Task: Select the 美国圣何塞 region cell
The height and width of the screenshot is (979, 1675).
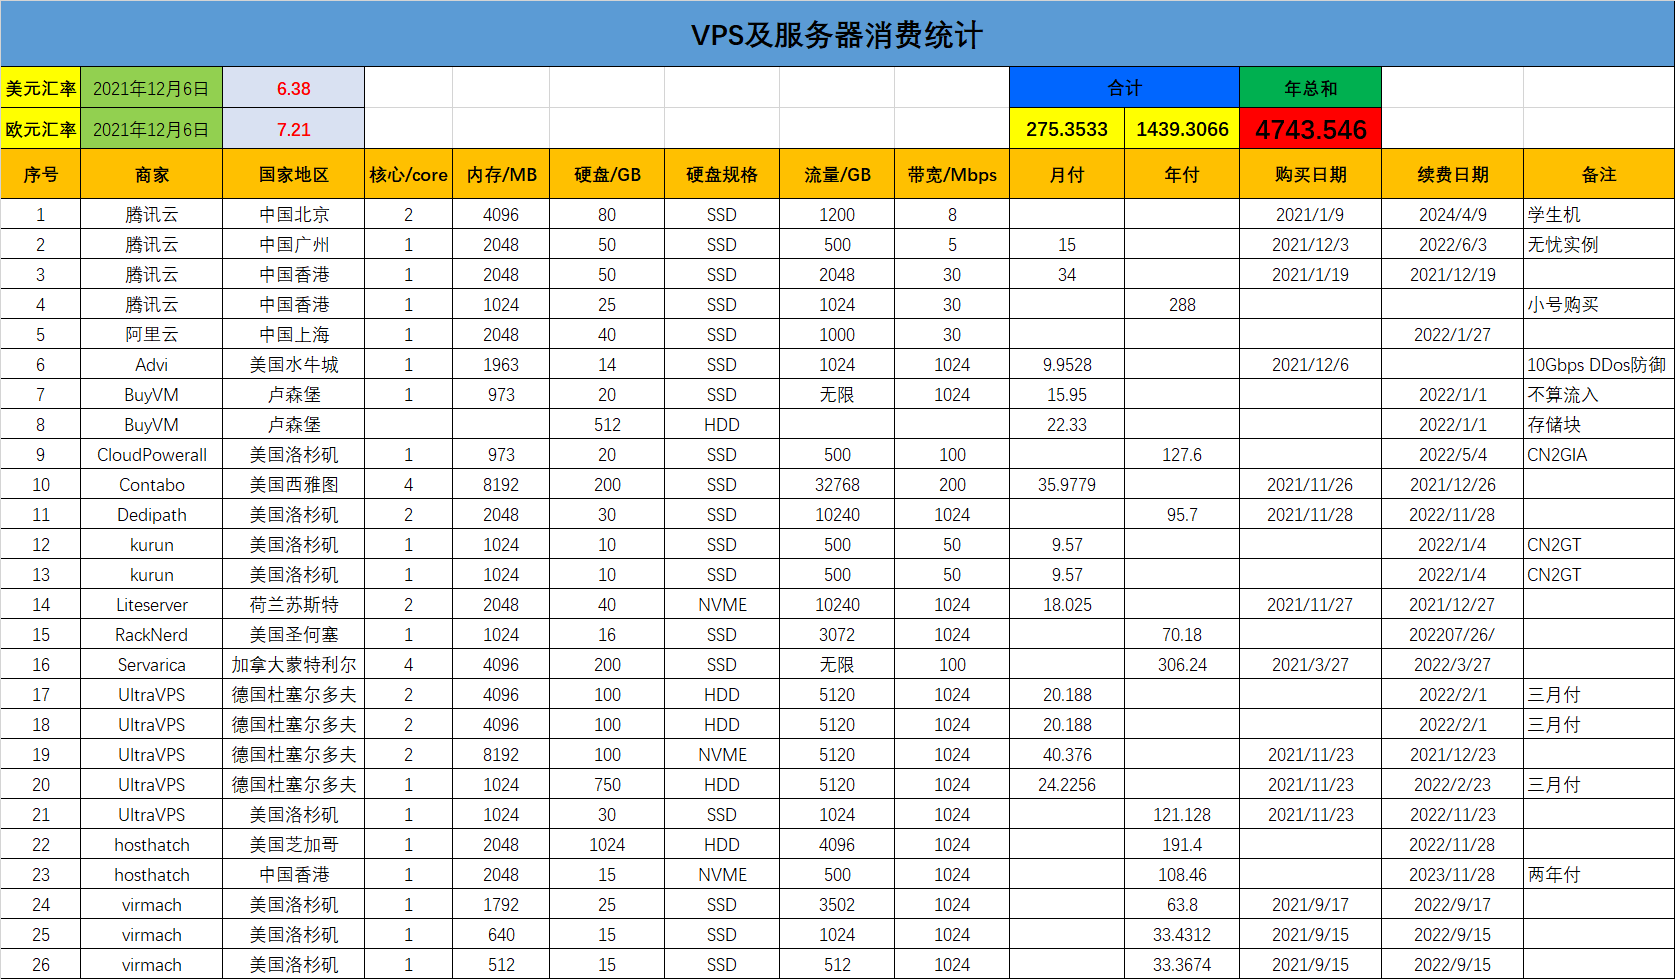Action: (293, 634)
